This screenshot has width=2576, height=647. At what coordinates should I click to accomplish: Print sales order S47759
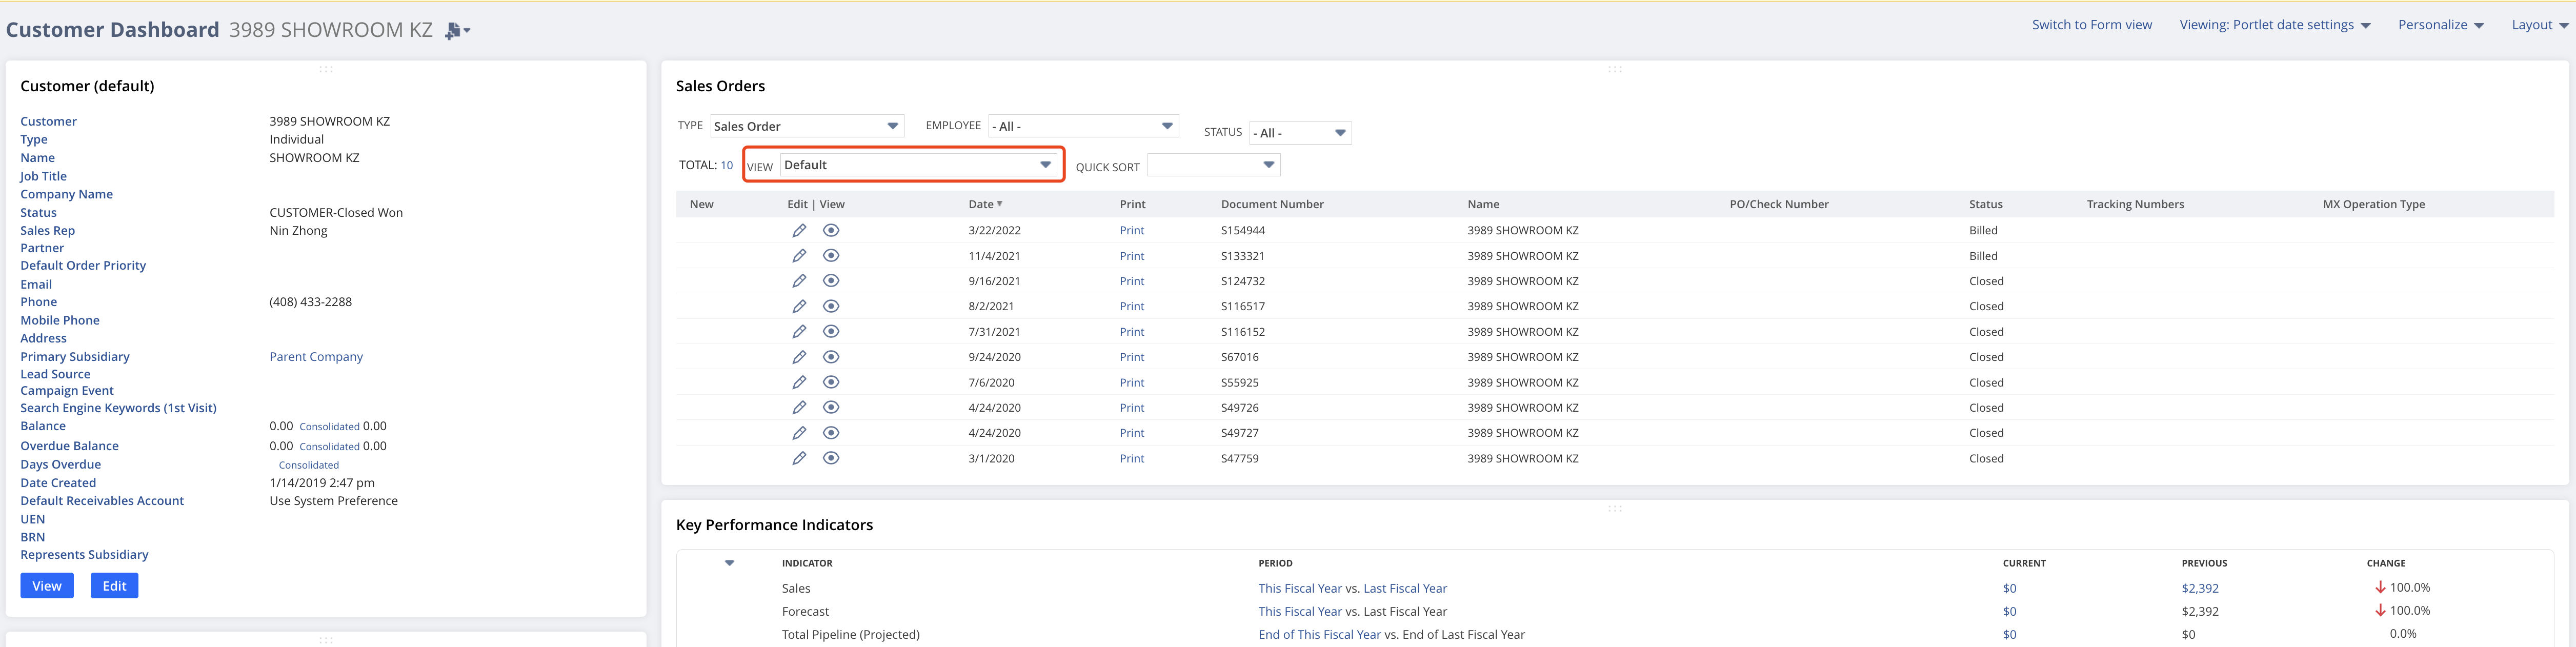click(x=1132, y=458)
